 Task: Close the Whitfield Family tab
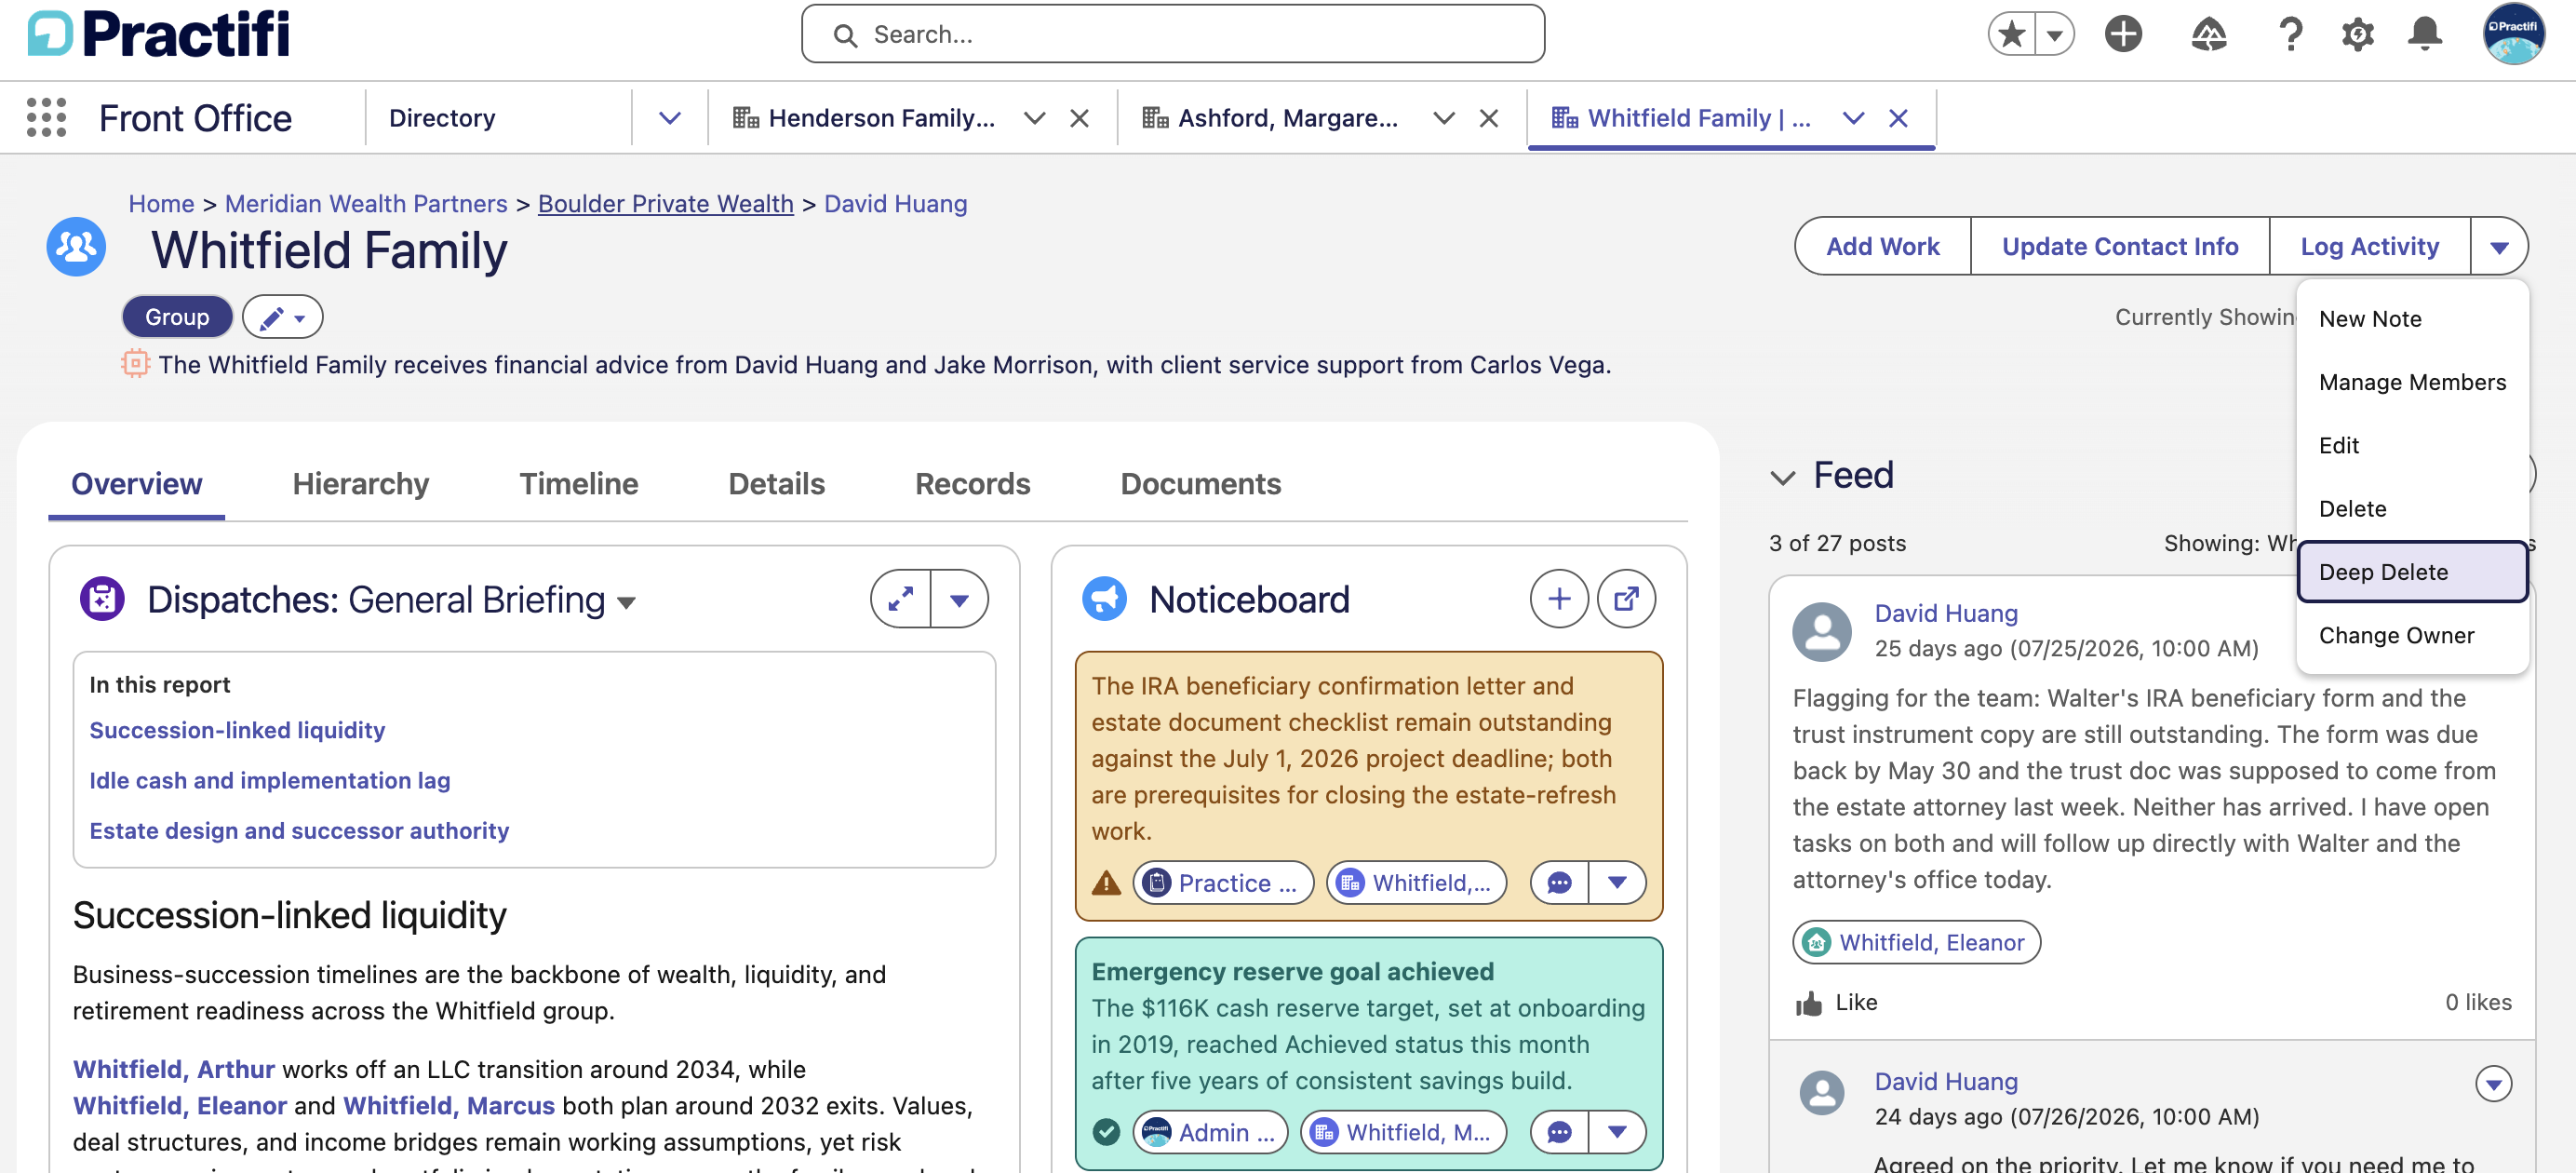[x=1897, y=118]
